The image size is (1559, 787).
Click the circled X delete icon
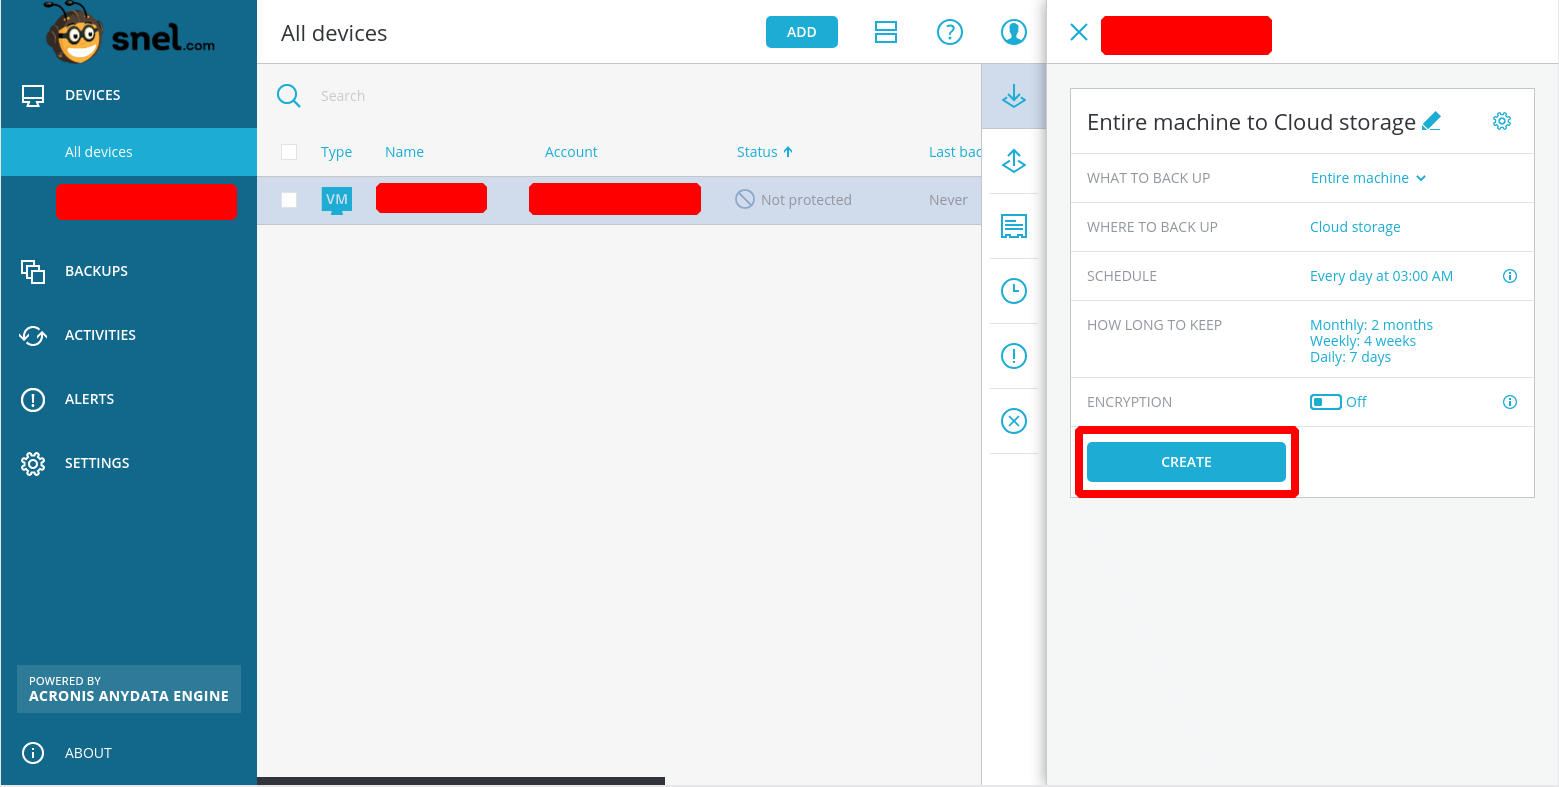1014,421
